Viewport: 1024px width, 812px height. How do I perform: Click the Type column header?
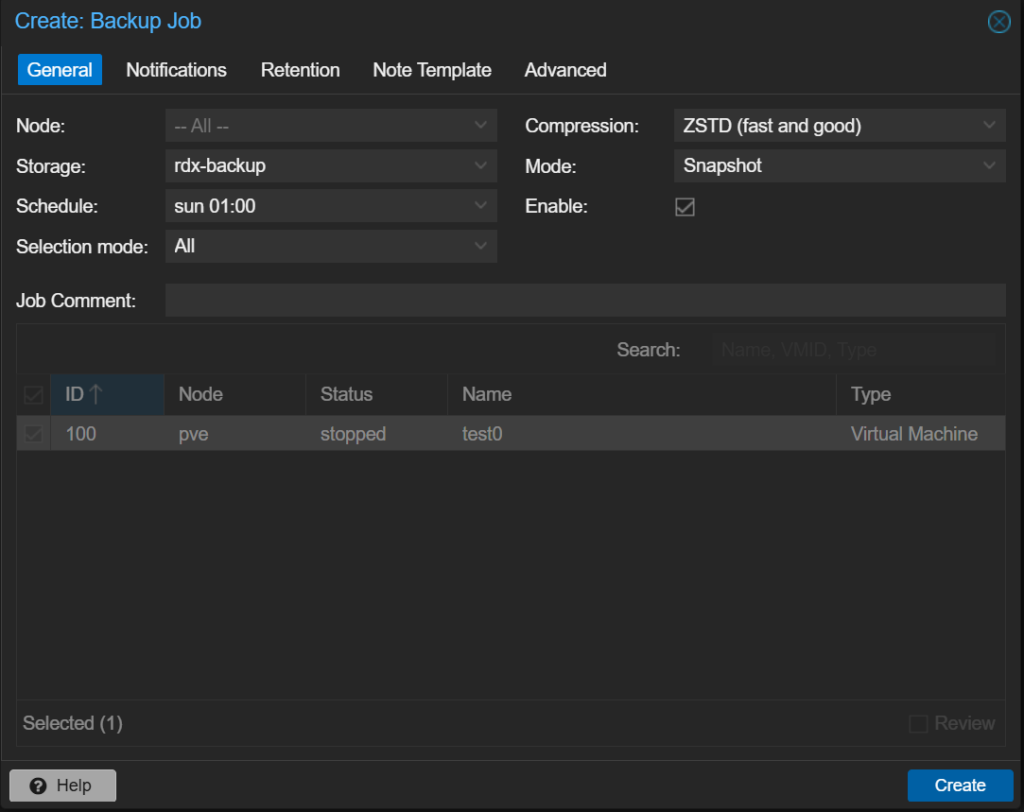point(921,395)
